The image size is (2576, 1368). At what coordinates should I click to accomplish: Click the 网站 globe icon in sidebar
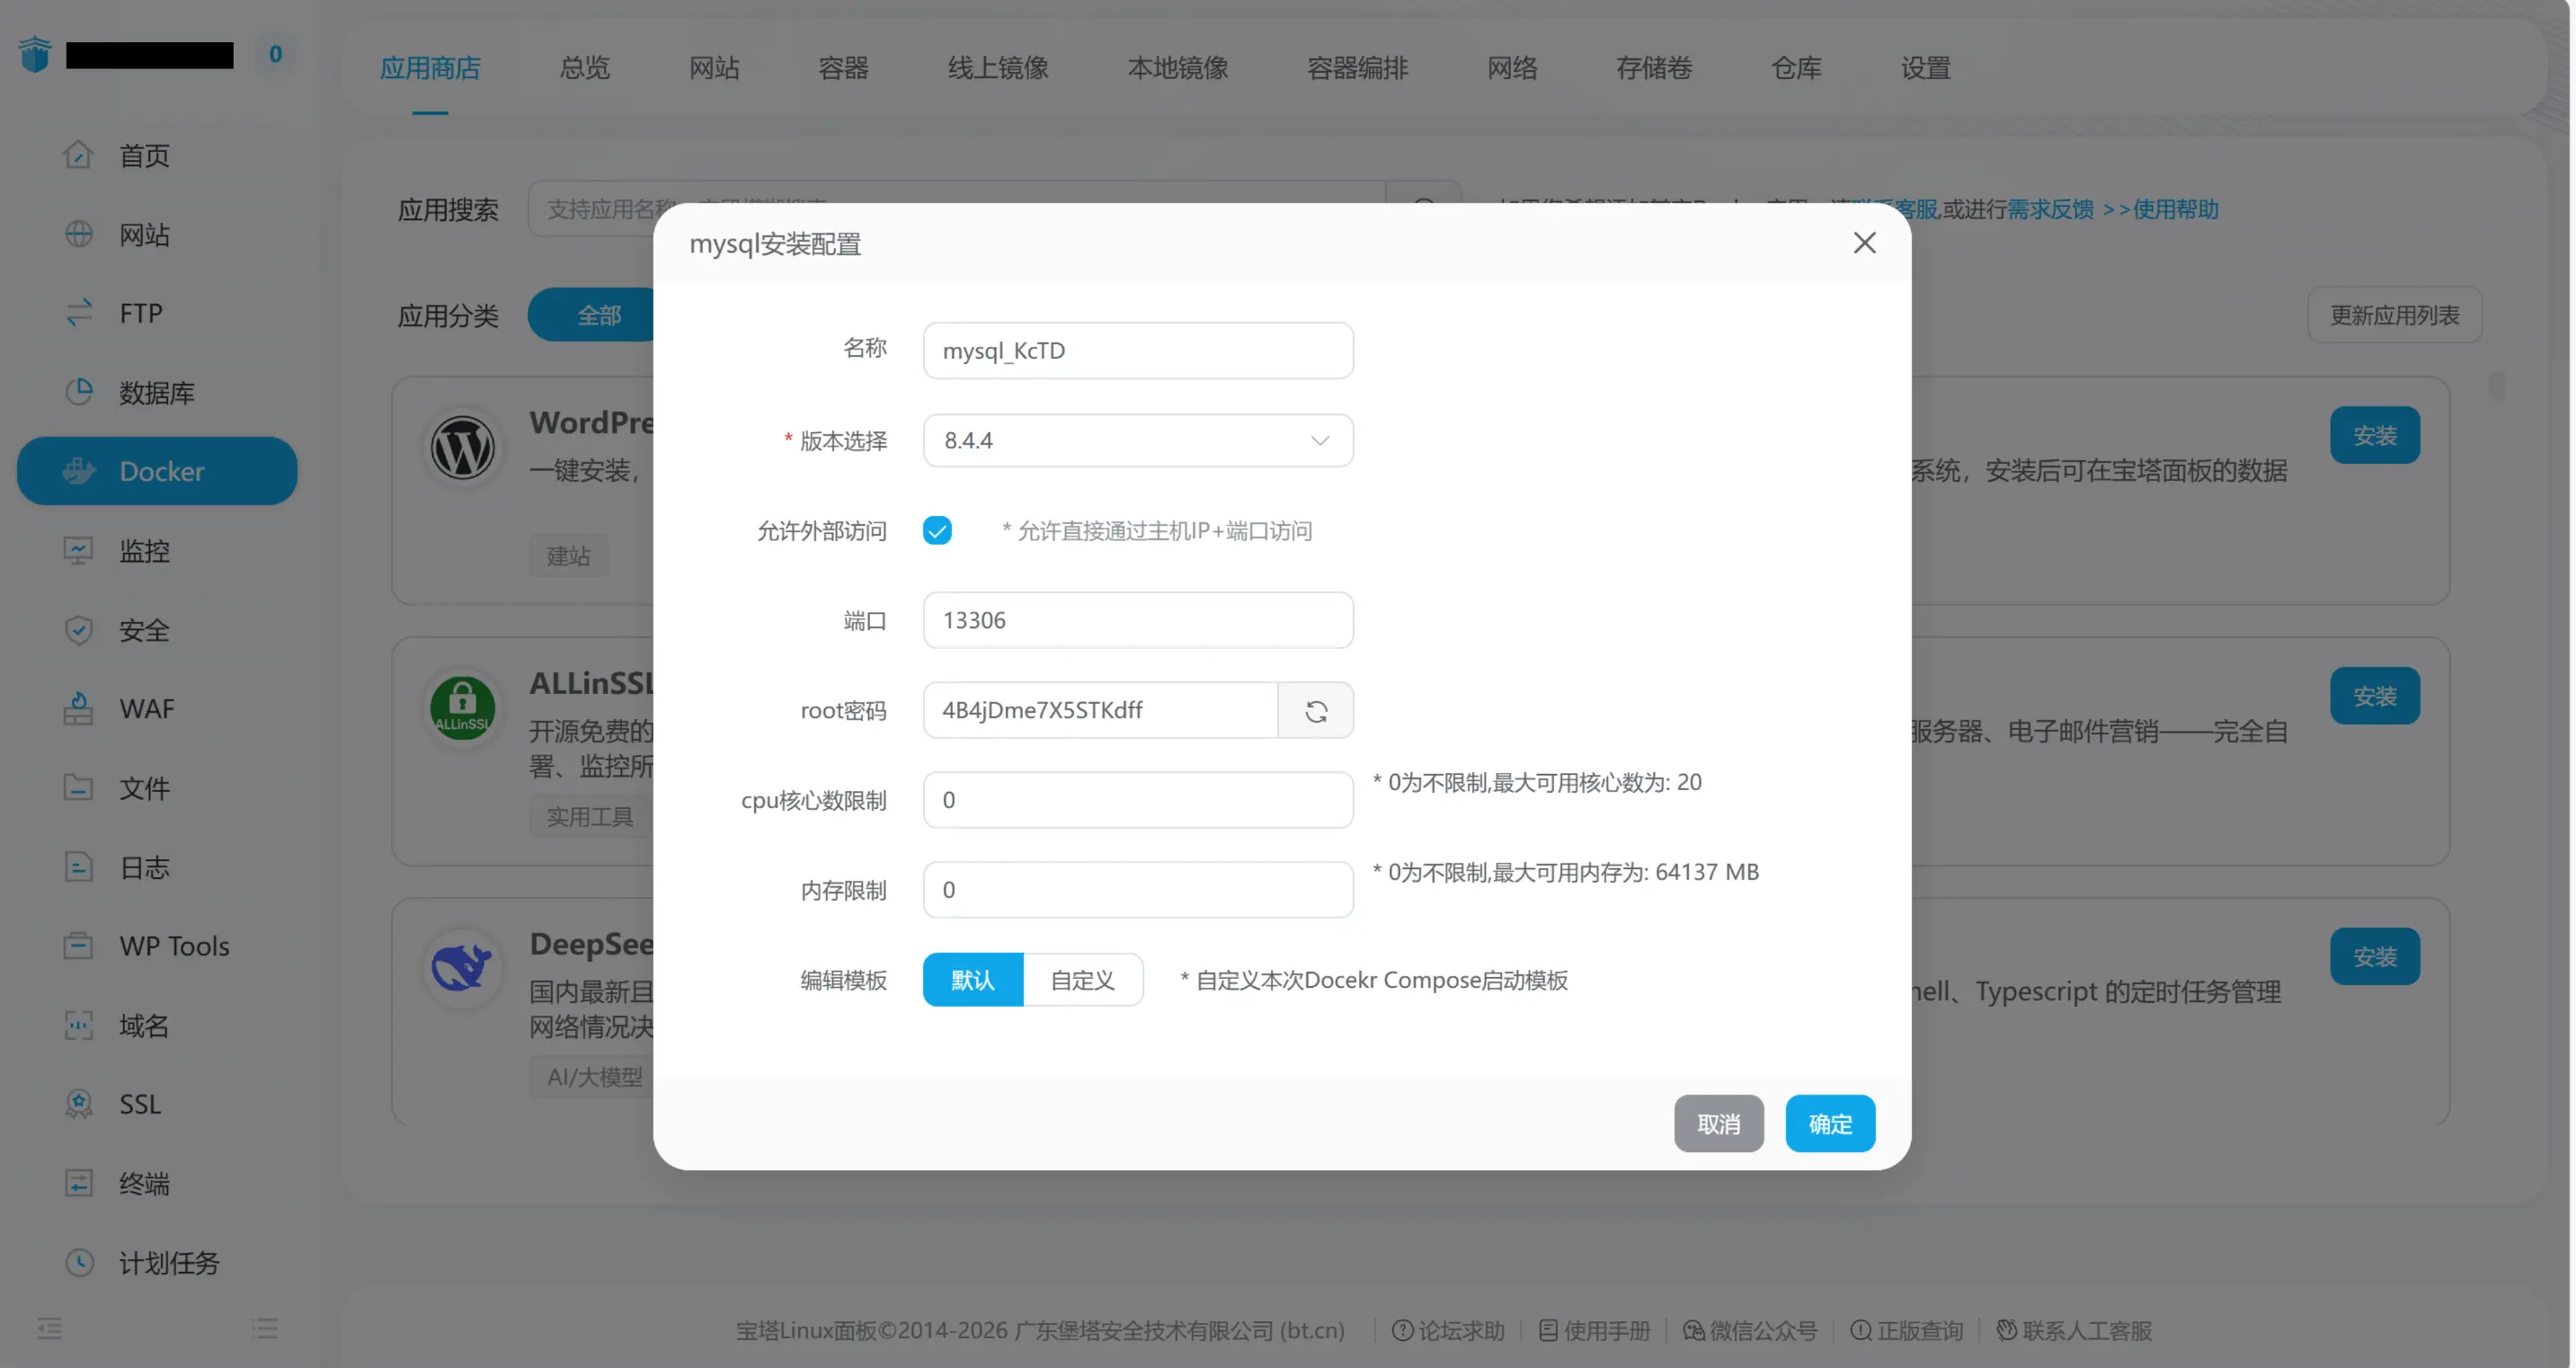[x=78, y=234]
